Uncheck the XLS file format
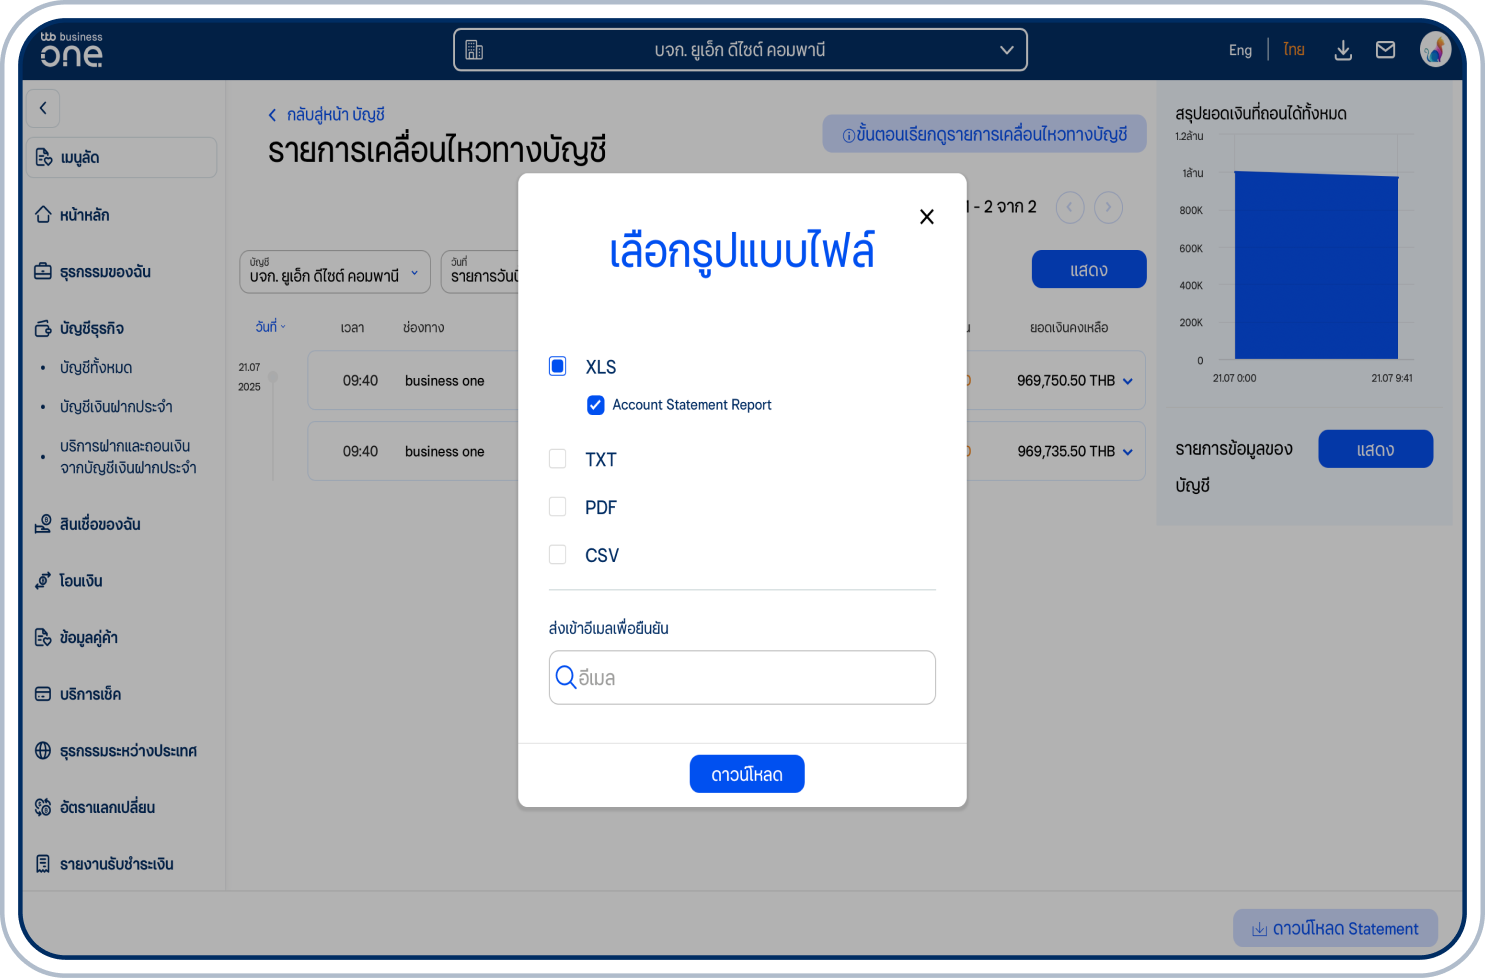Image resolution: width=1485 pixels, height=978 pixels. 557,366
